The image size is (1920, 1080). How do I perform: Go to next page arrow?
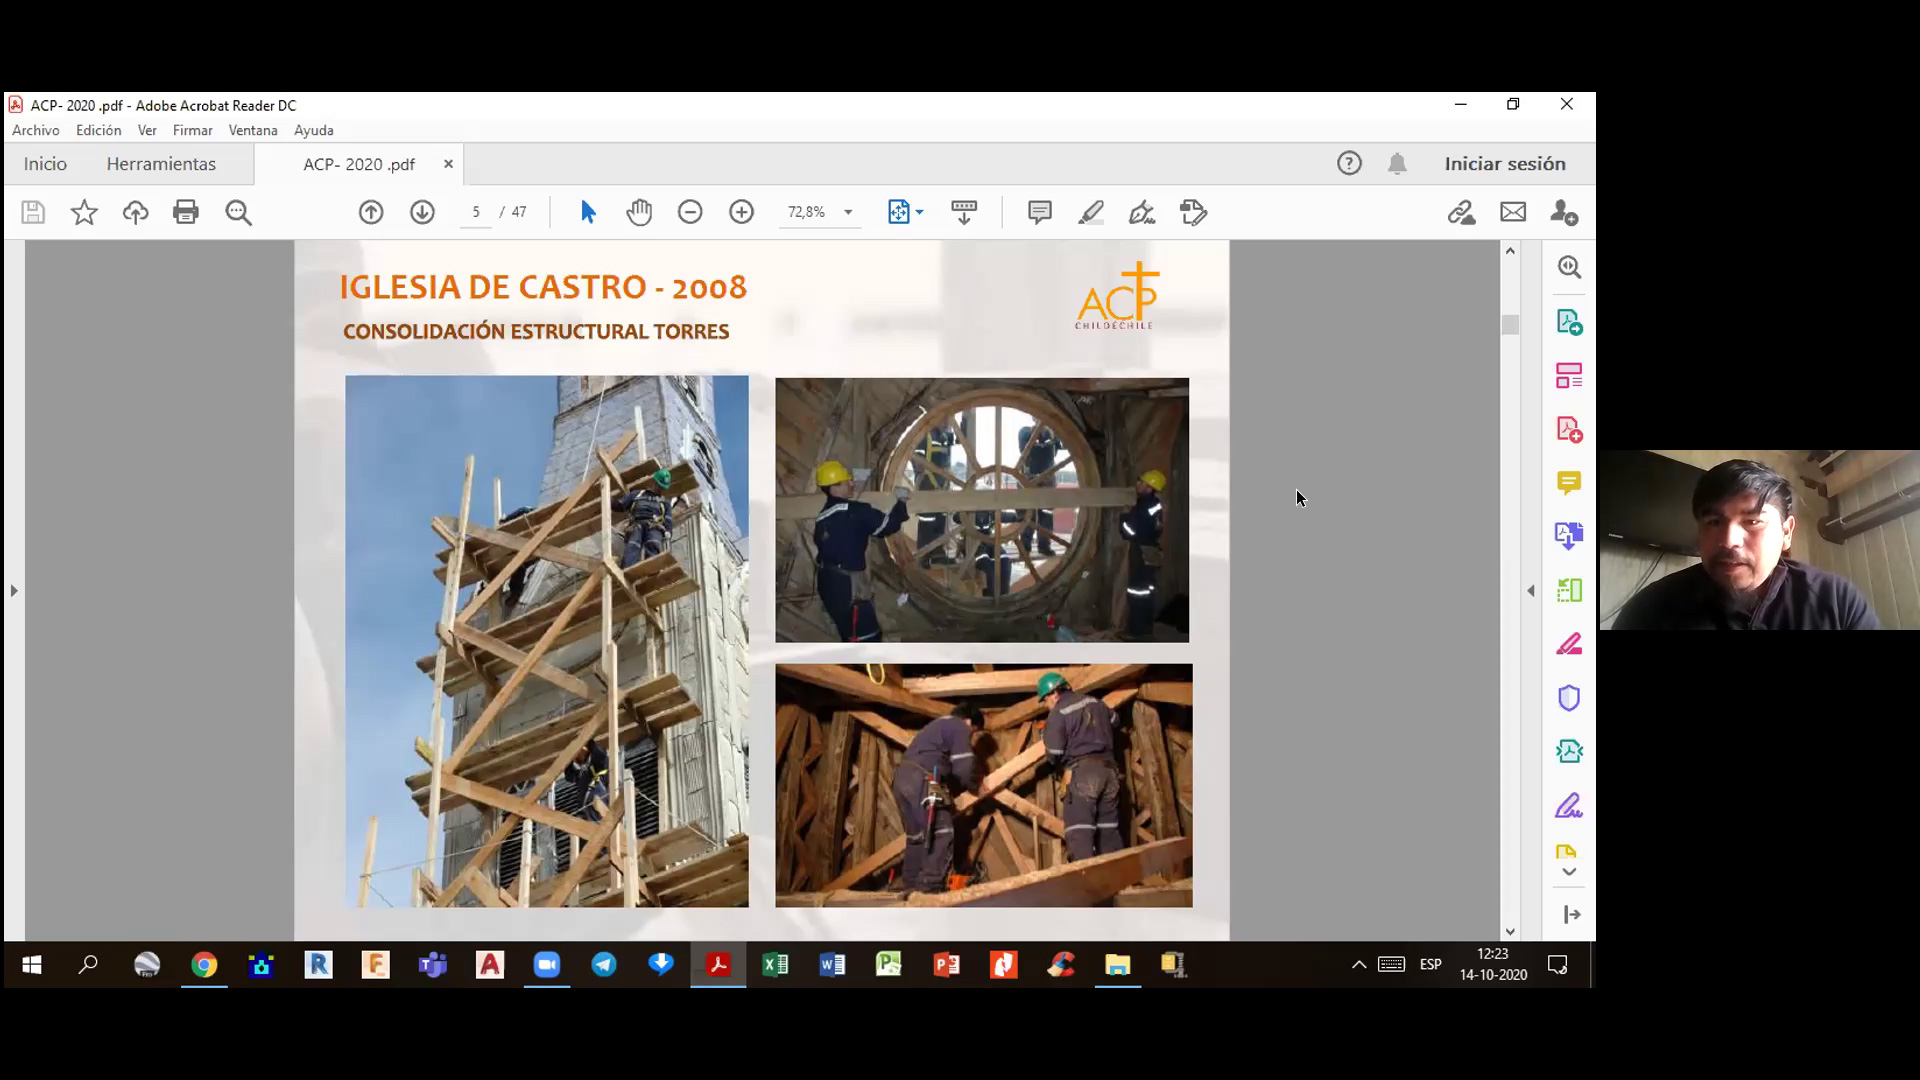[x=422, y=212]
